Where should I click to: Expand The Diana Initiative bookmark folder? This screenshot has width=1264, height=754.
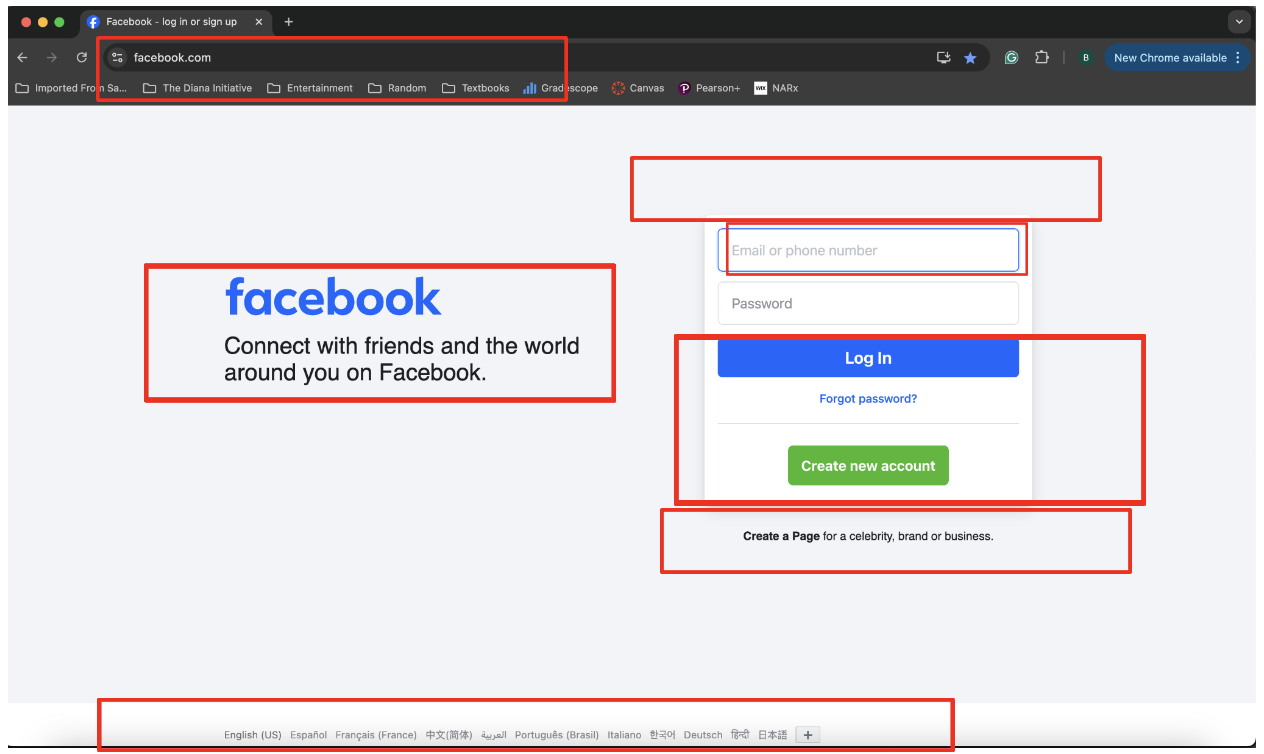pos(197,88)
